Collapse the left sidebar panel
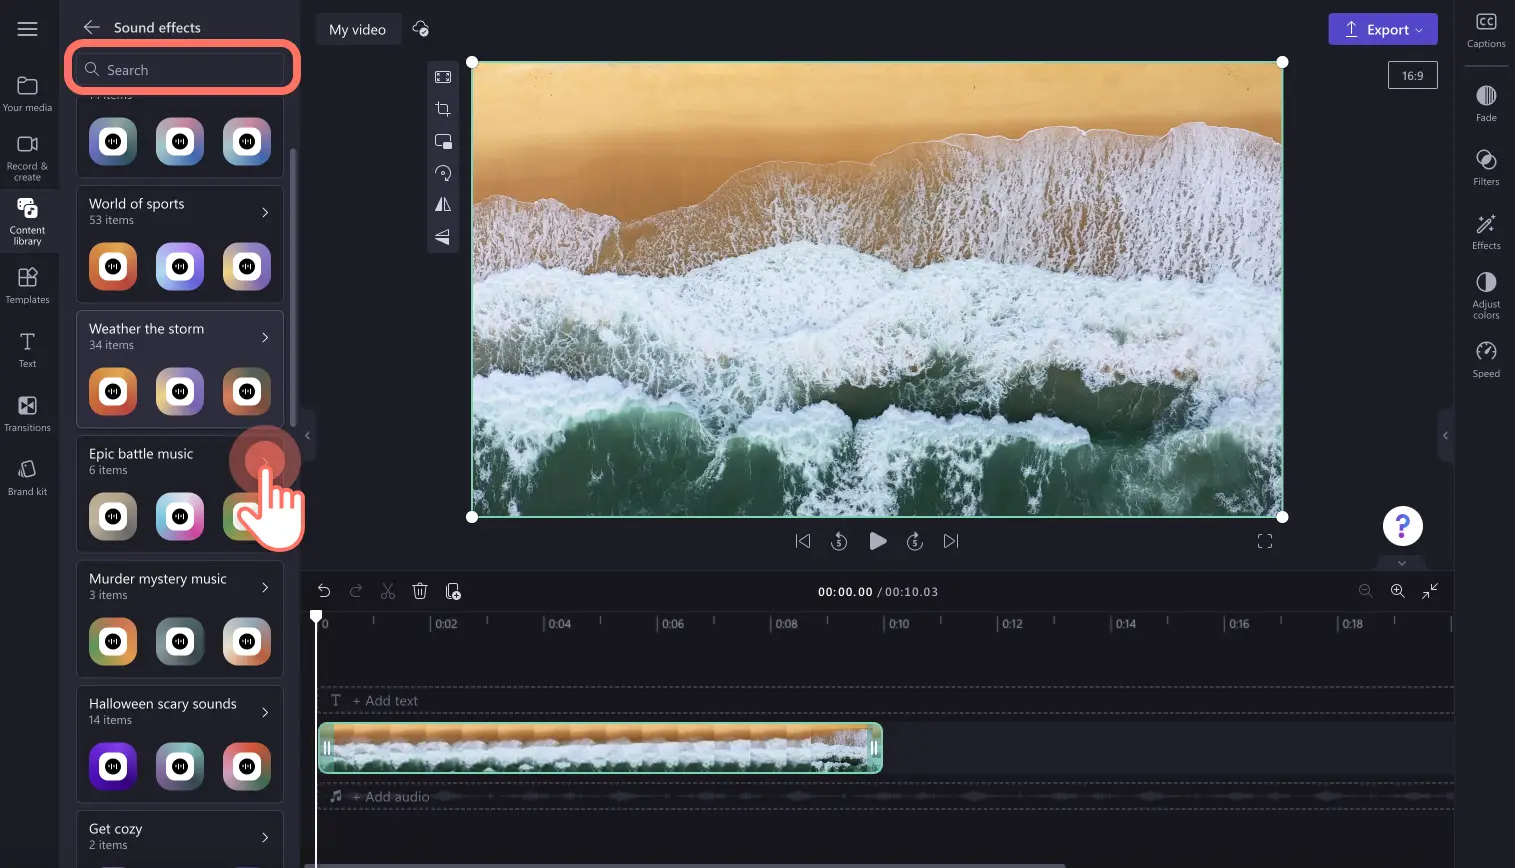The width and height of the screenshot is (1515, 868). (308, 436)
